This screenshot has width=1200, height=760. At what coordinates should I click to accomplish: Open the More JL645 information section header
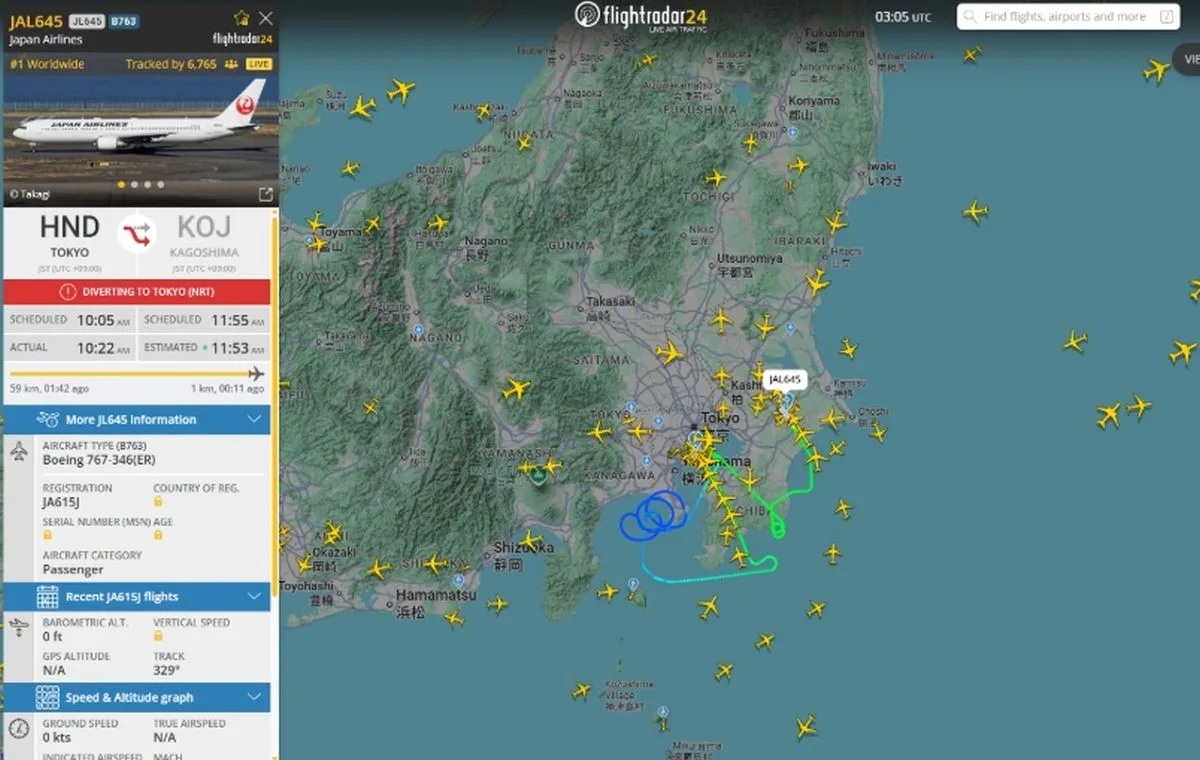[137, 419]
